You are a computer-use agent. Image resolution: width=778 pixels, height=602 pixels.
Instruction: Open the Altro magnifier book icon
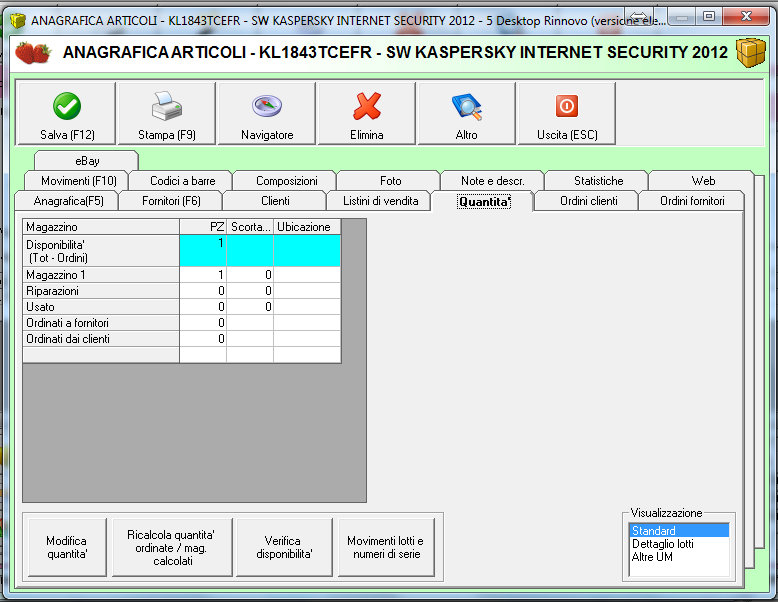click(x=466, y=106)
